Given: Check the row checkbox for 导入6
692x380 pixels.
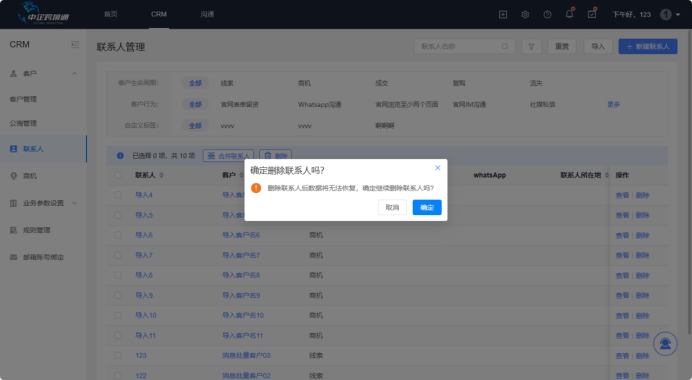Looking at the screenshot, I should point(118,235).
